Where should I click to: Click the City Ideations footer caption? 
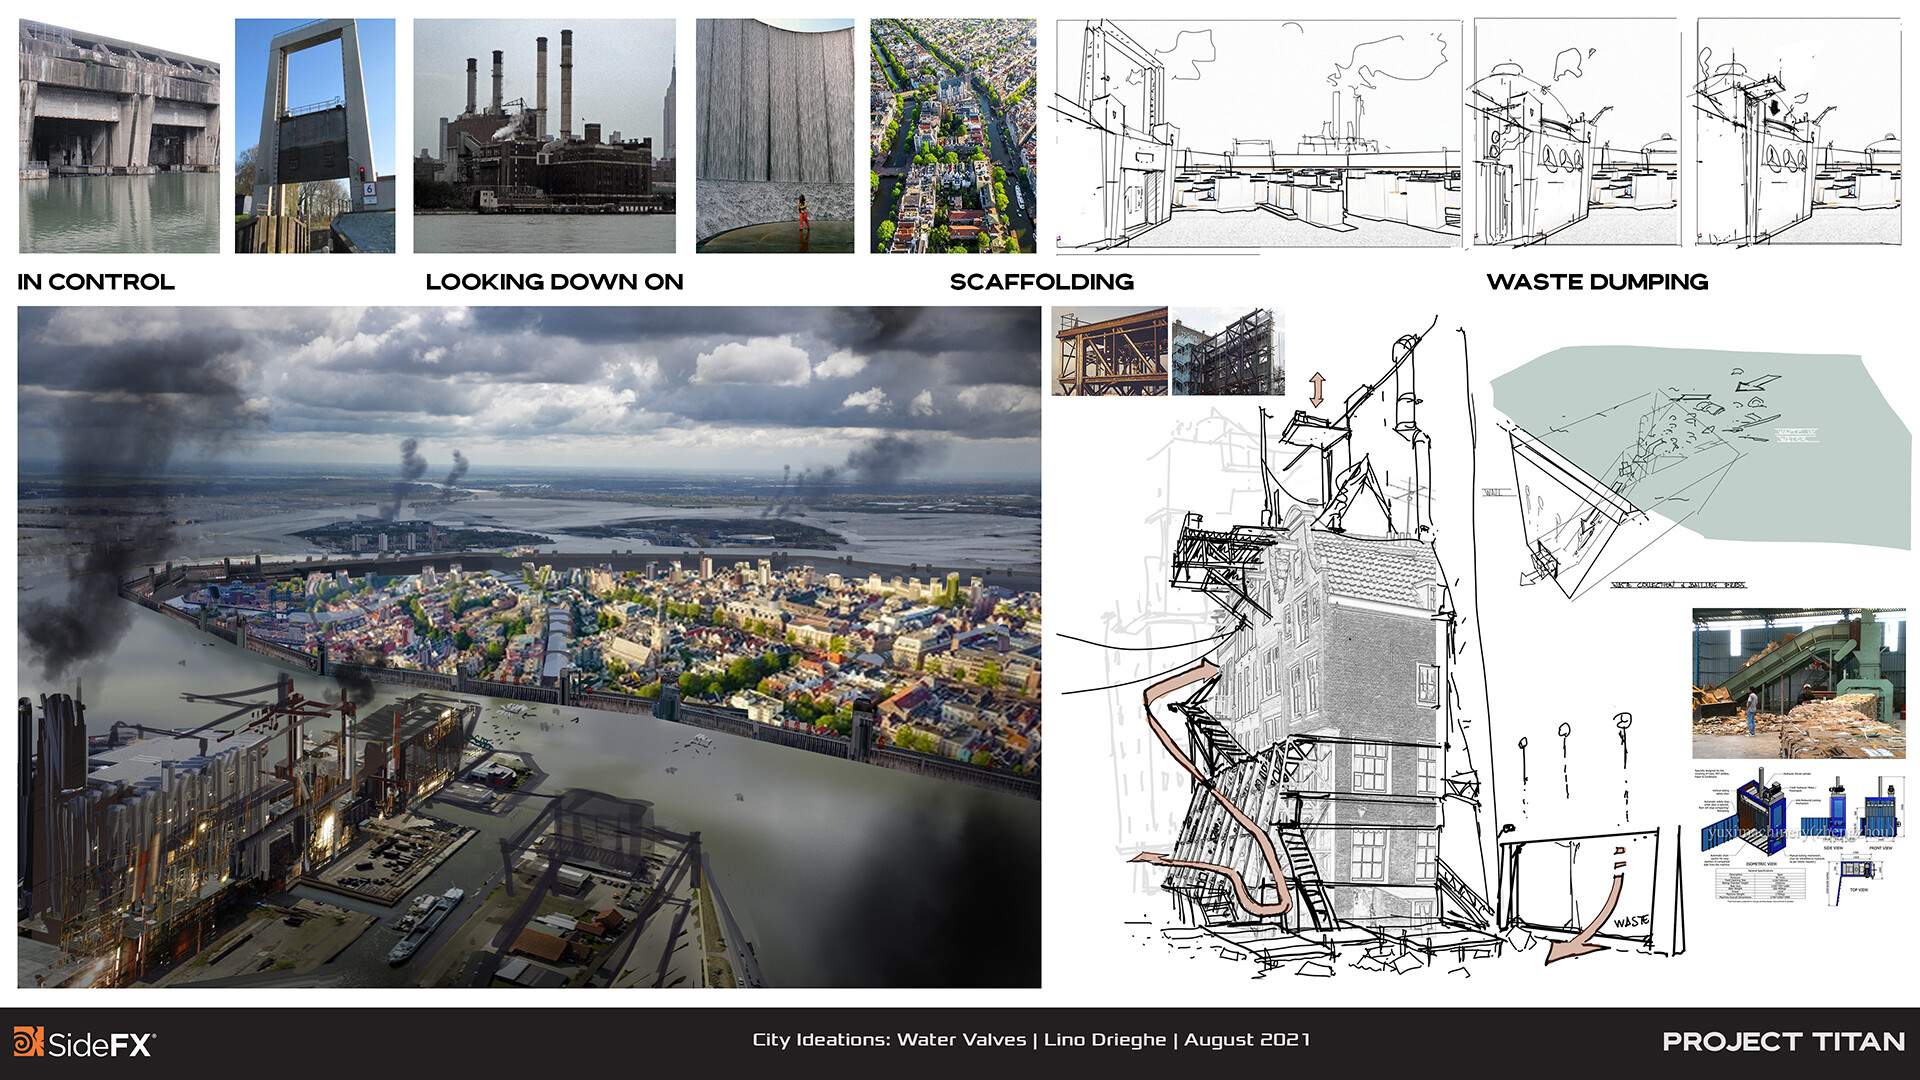[x=1031, y=1040]
